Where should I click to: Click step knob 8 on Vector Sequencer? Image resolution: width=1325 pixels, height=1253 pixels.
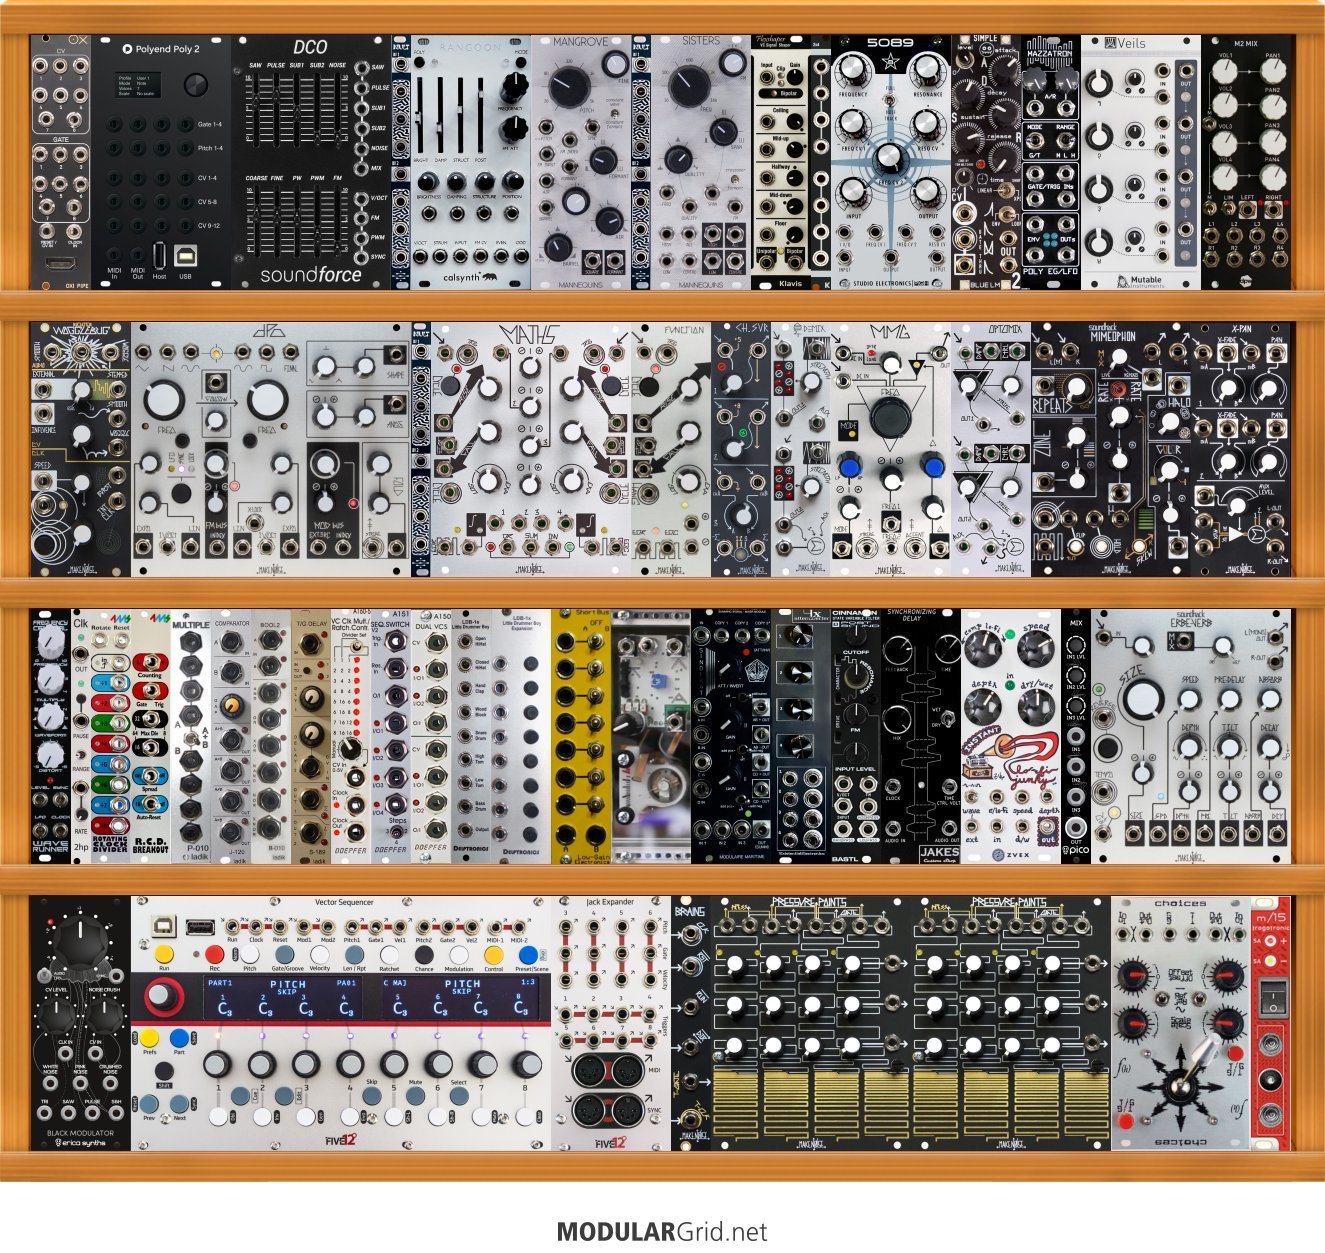(x=525, y=1063)
